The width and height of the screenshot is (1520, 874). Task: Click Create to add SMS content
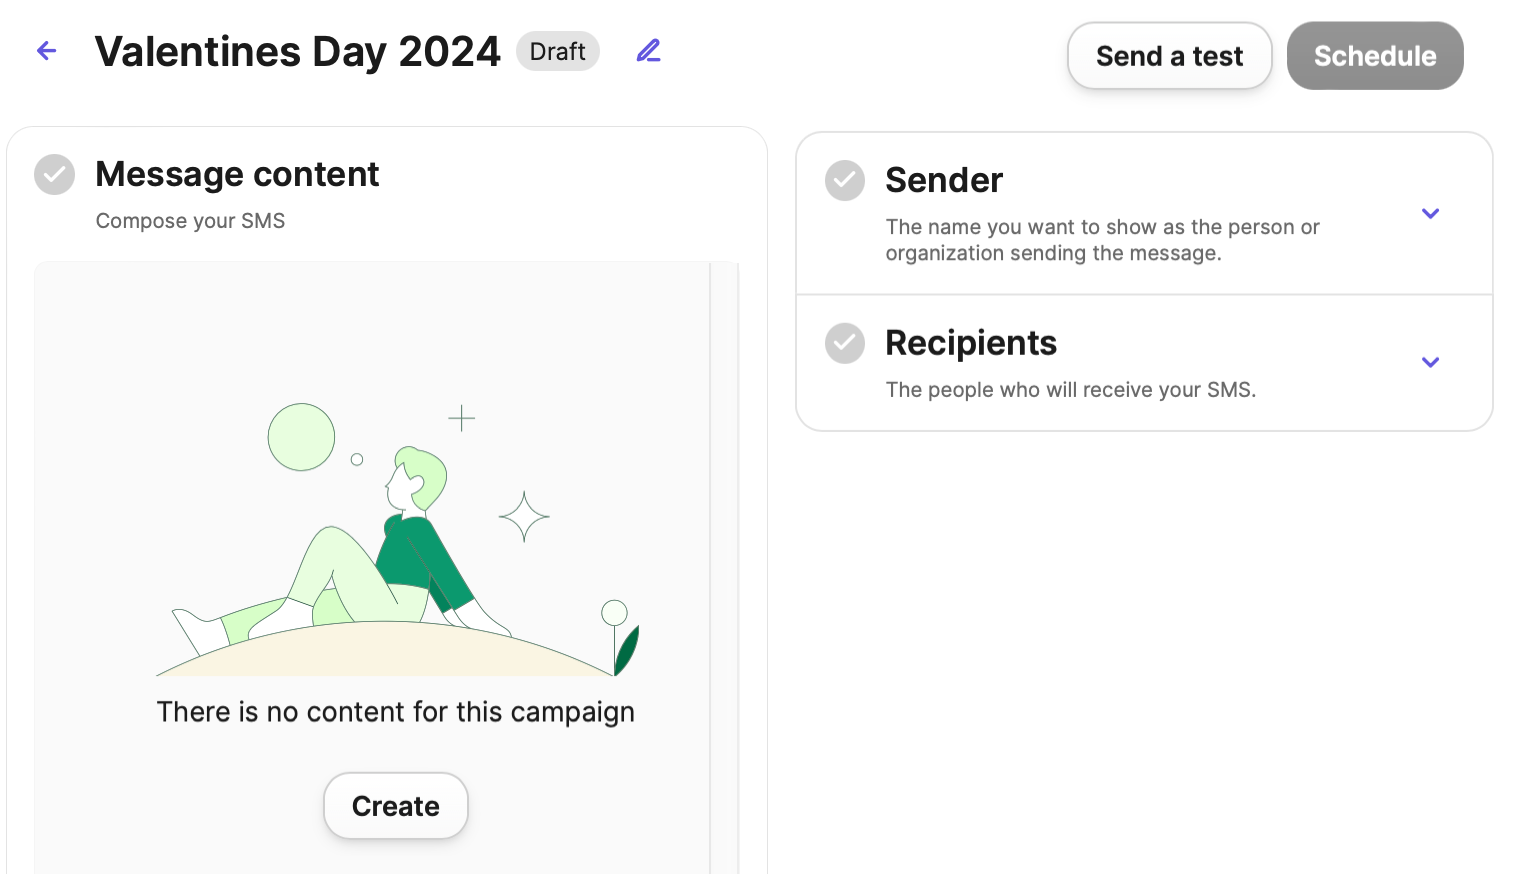[x=395, y=805]
